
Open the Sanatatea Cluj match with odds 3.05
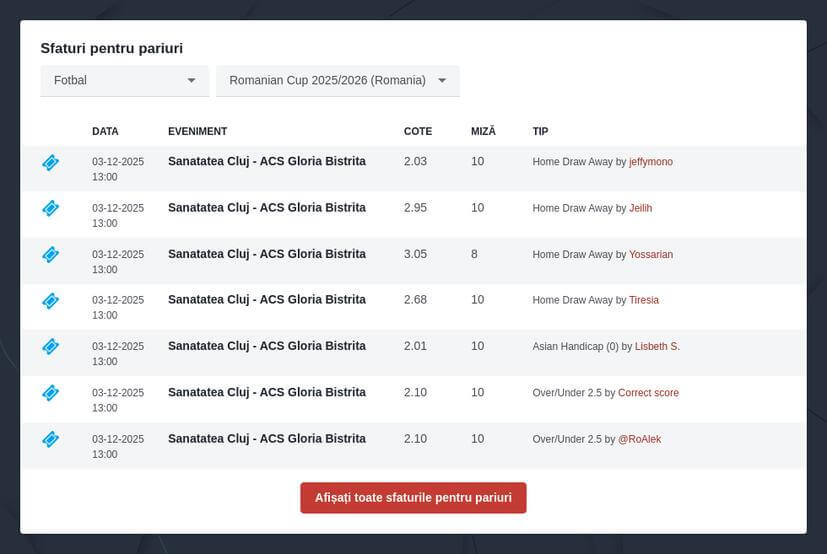[x=266, y=254]
